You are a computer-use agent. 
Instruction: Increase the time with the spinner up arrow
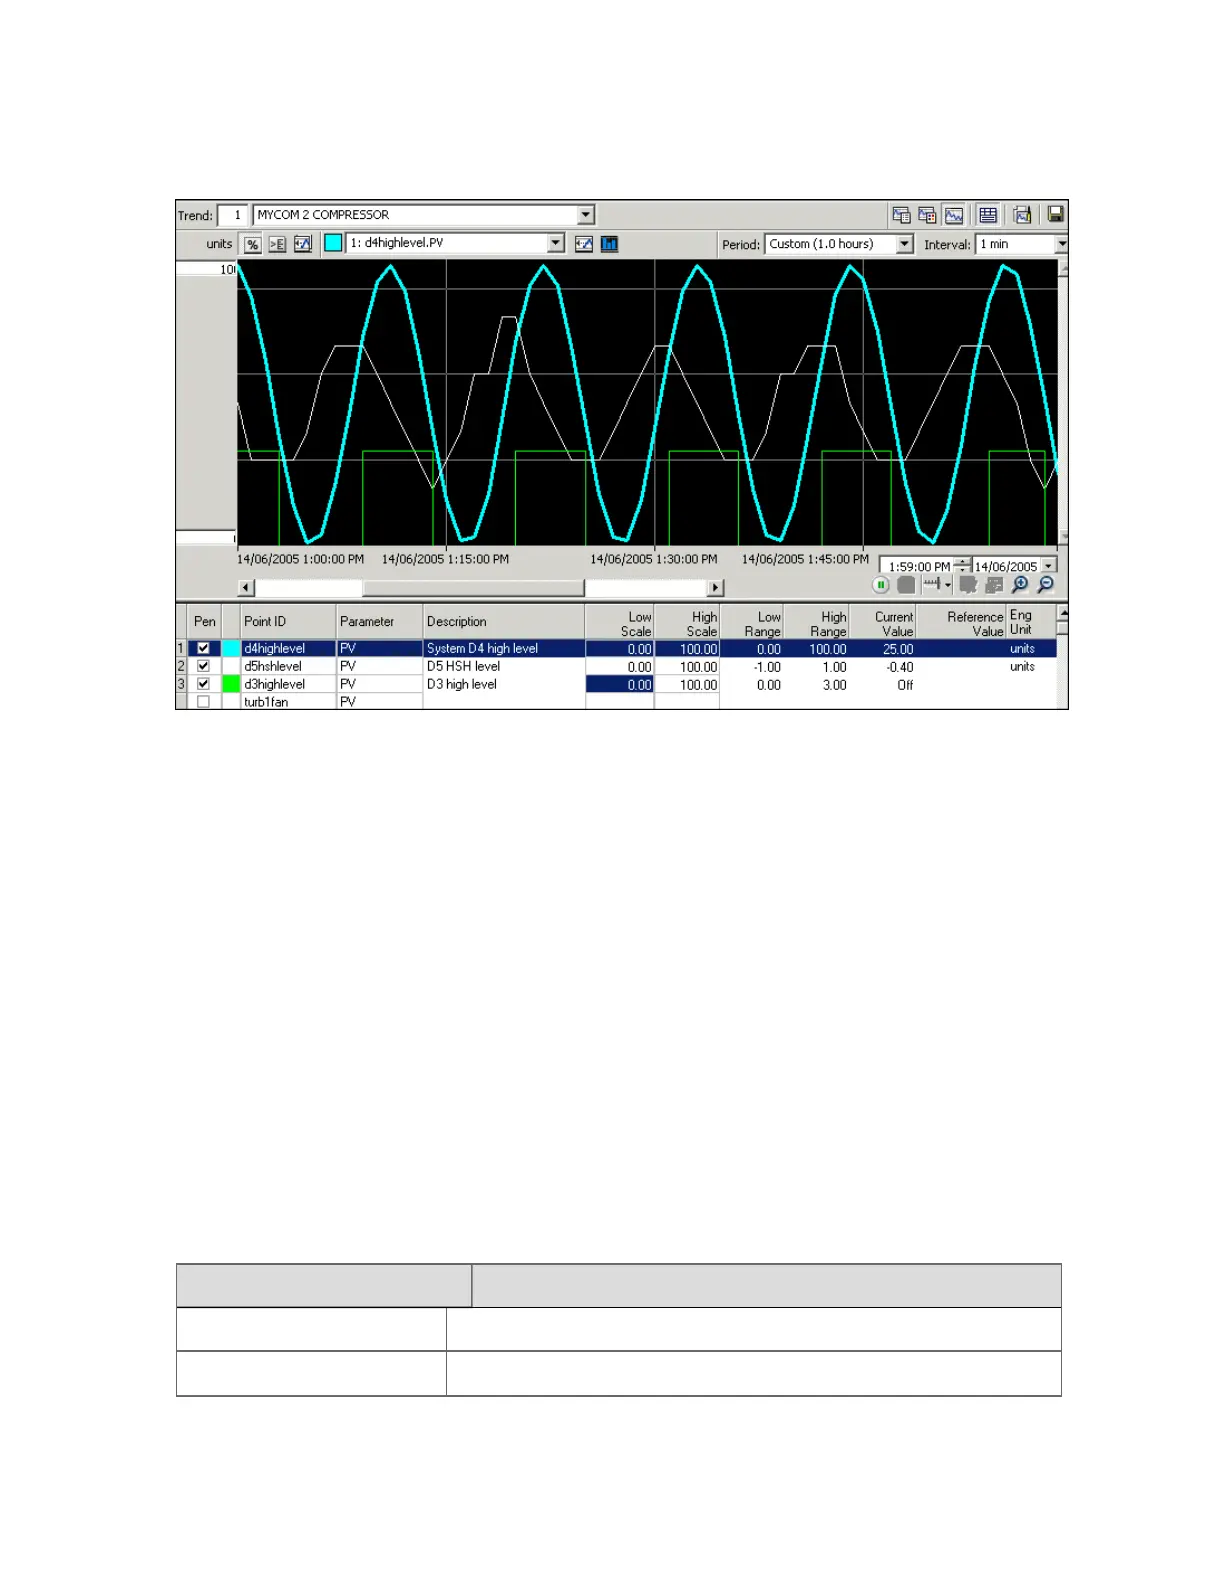click(962, 562)
